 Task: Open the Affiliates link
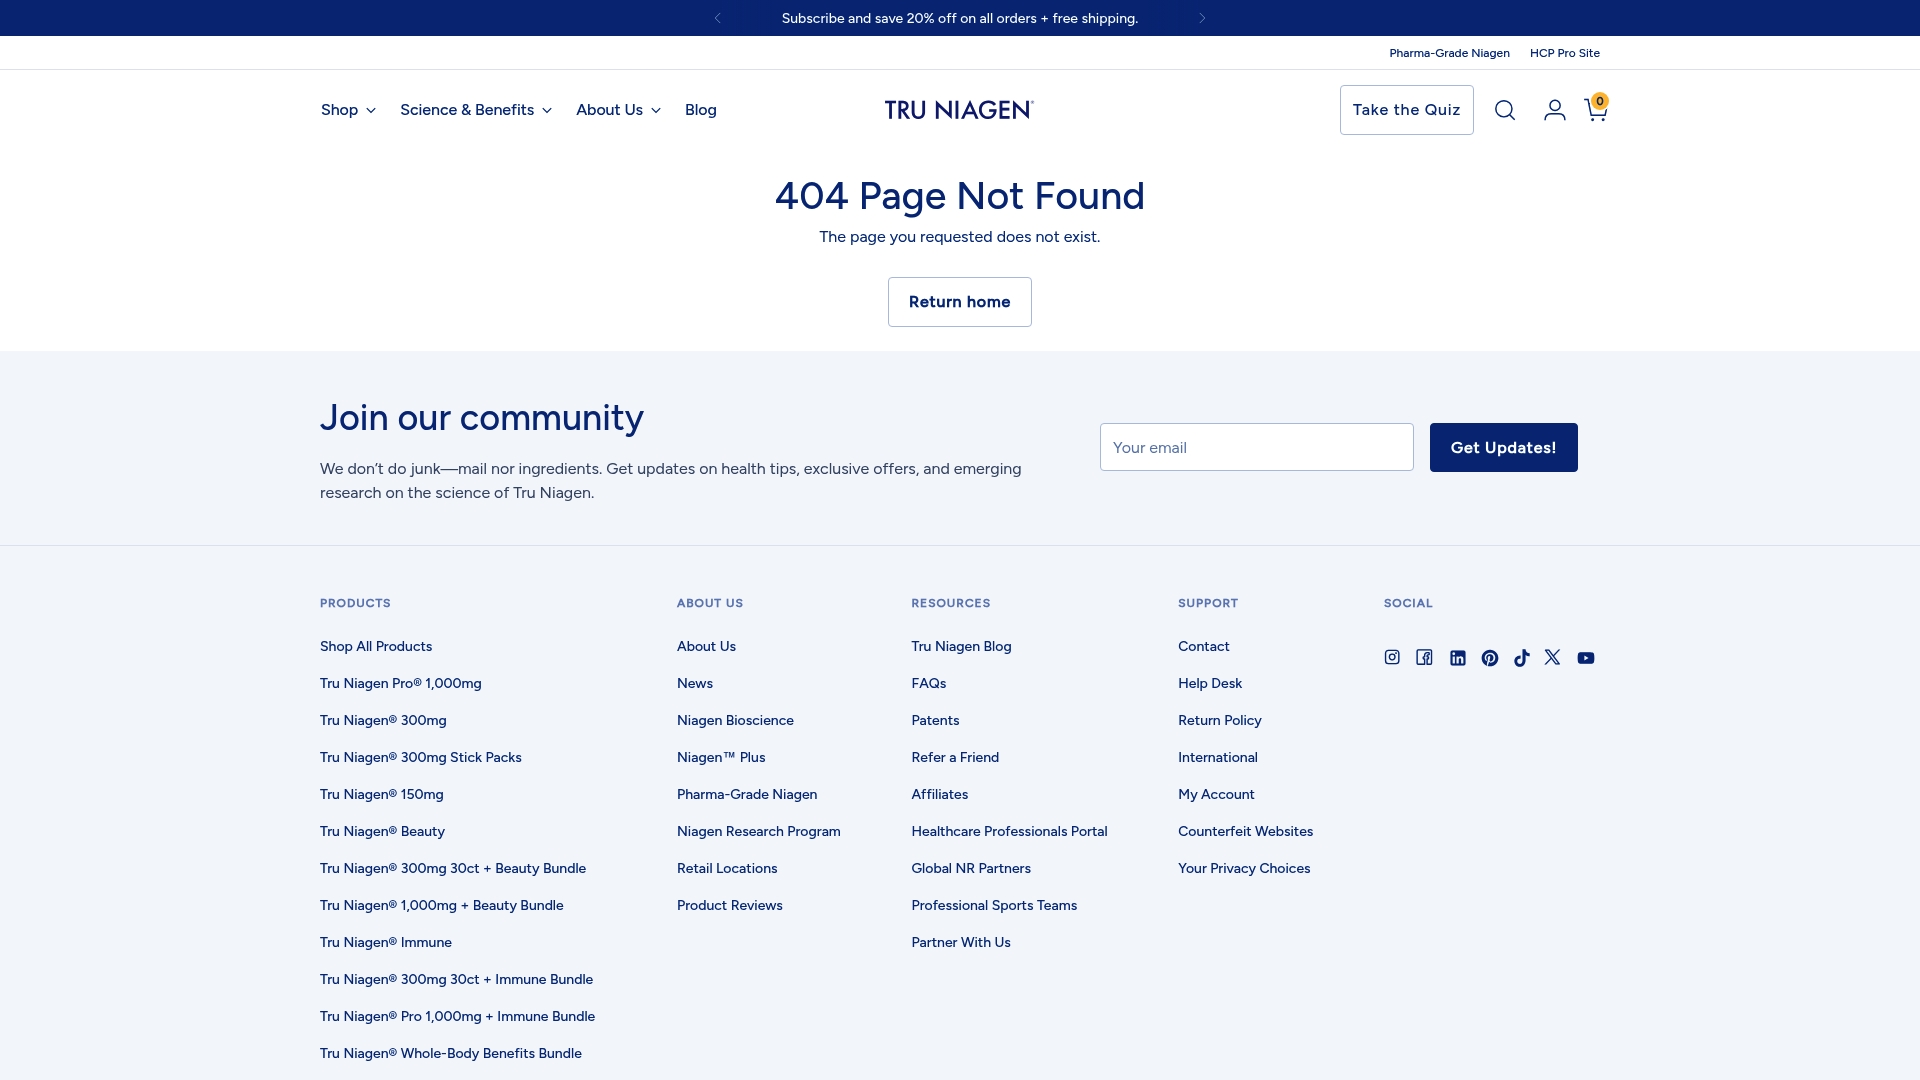[940, 795]
